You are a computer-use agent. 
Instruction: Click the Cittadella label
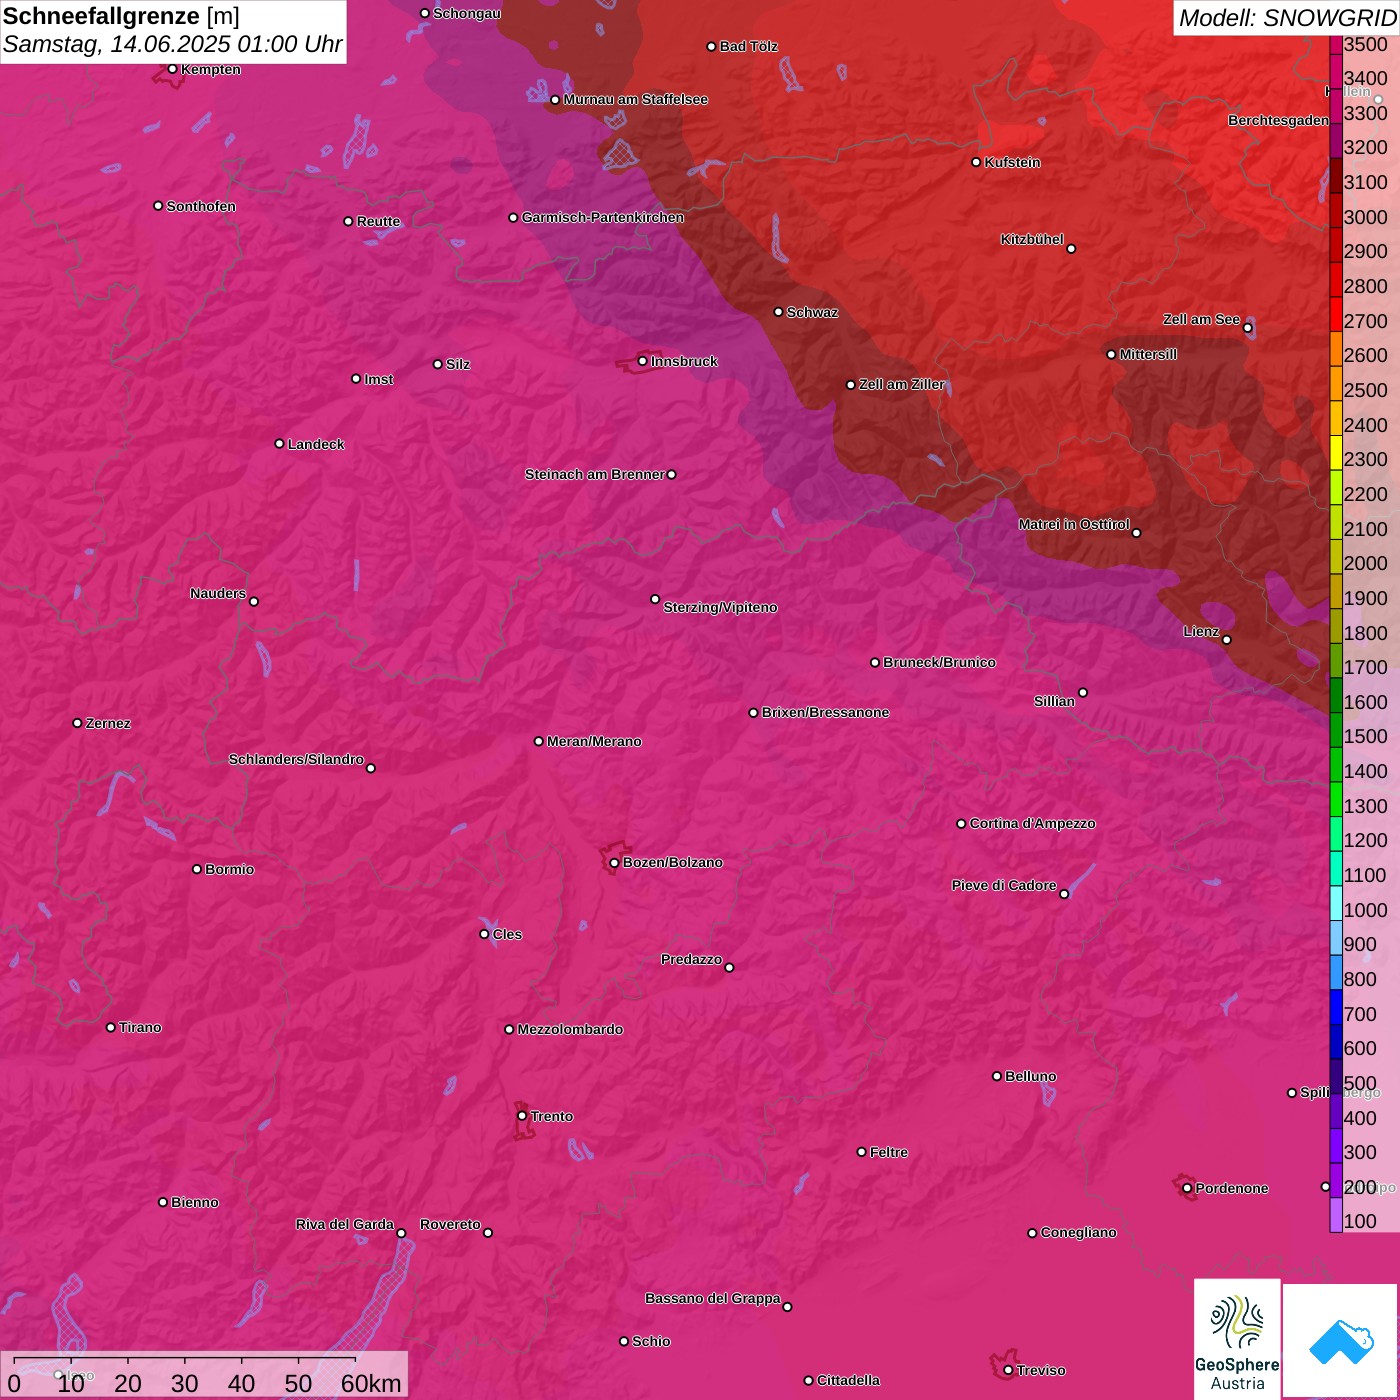pyautogui.click(x=848, y=1380)
